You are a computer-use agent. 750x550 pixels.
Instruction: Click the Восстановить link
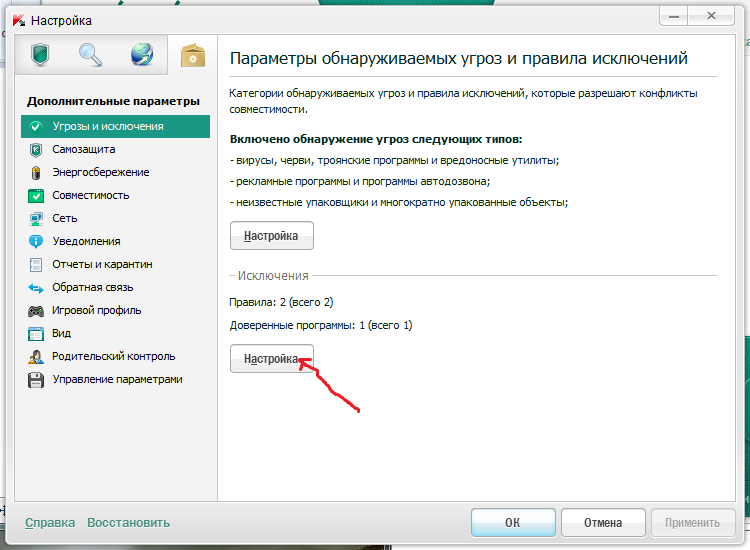(x=128, y=523)
